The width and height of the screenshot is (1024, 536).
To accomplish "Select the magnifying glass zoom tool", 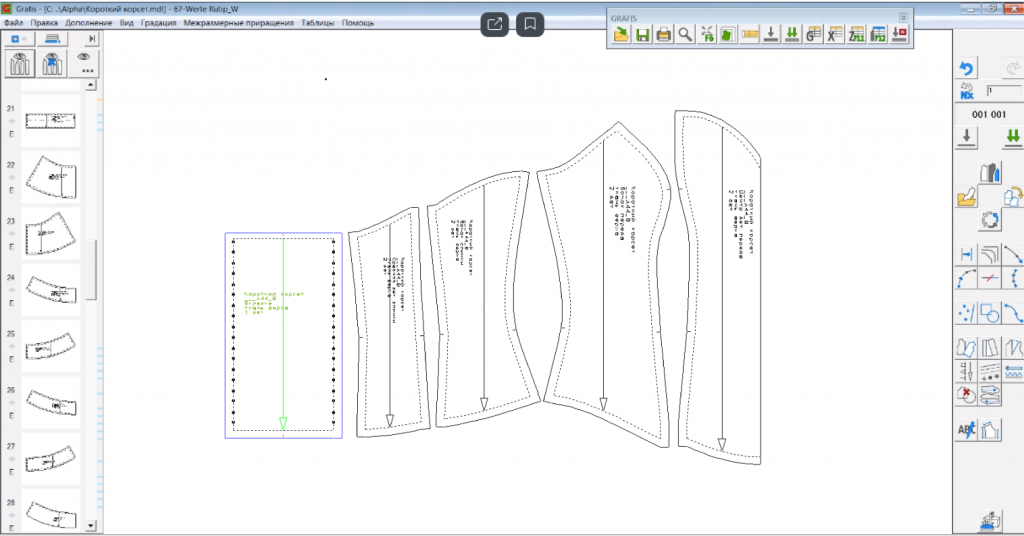I will tap(685, 35).
